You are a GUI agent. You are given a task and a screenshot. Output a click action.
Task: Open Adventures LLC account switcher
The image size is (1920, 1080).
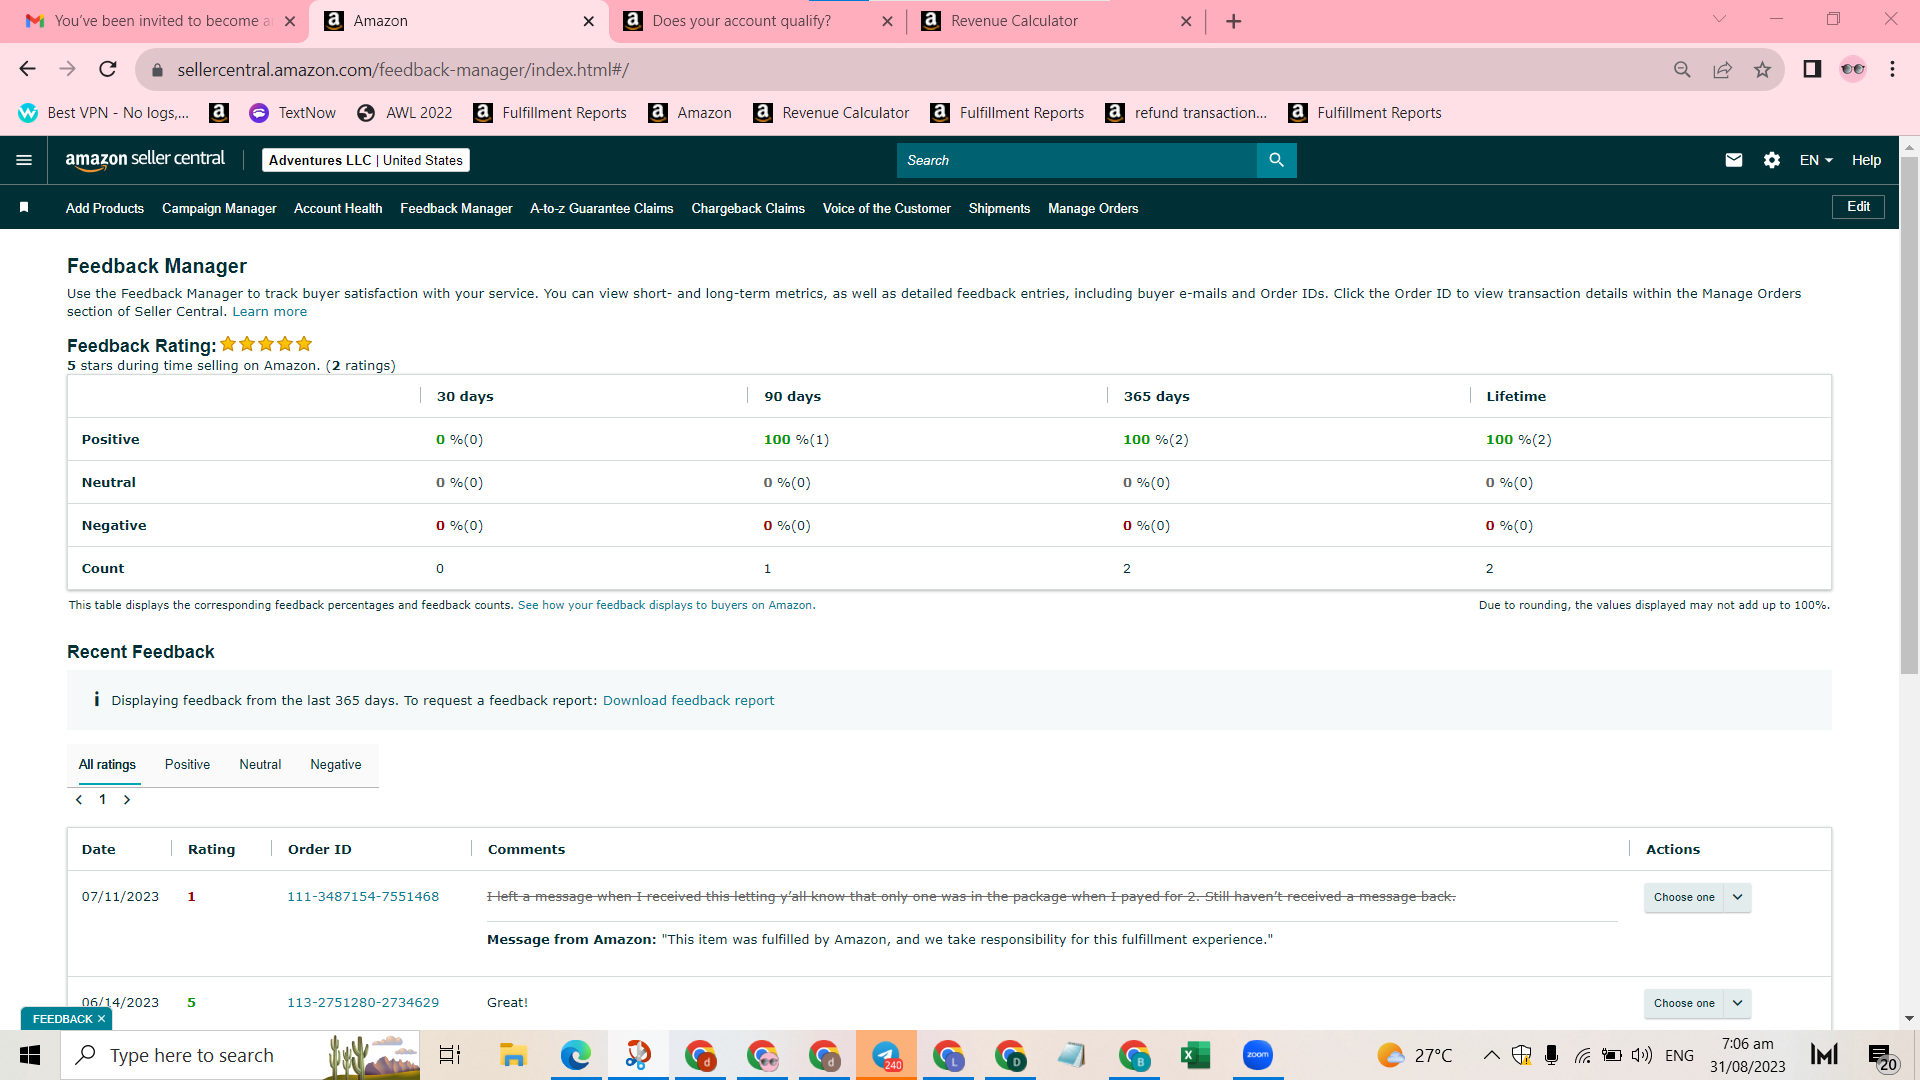(x=366, y=160)
